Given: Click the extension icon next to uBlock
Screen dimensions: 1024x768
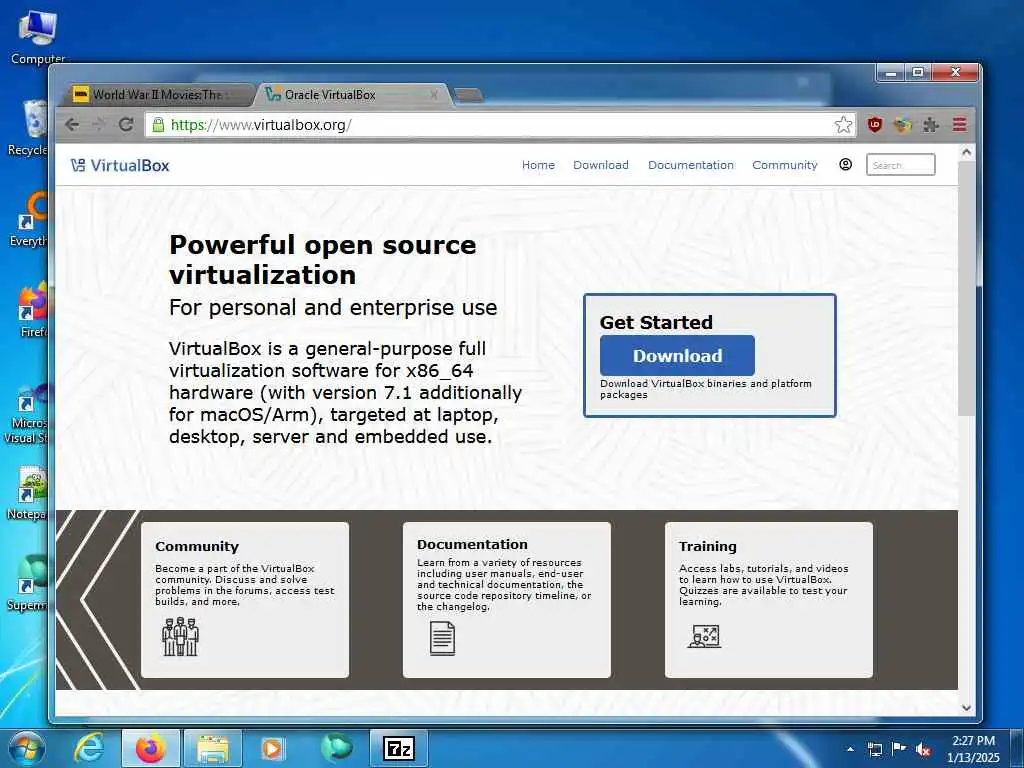Looking at the screenshot, I should [903, 124].
